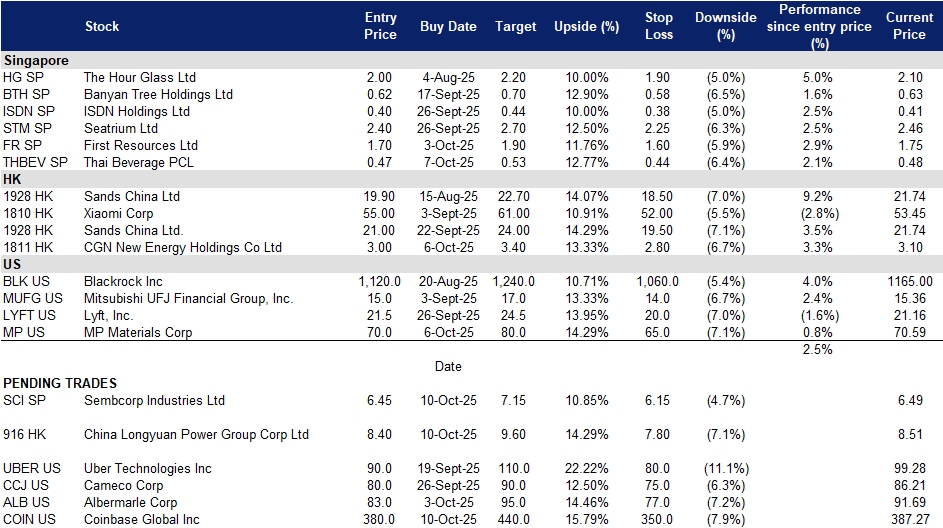This screenshot has width=943, height=528.
Task: Click the Xiaomi Corp name
Action: coord(118,213)
